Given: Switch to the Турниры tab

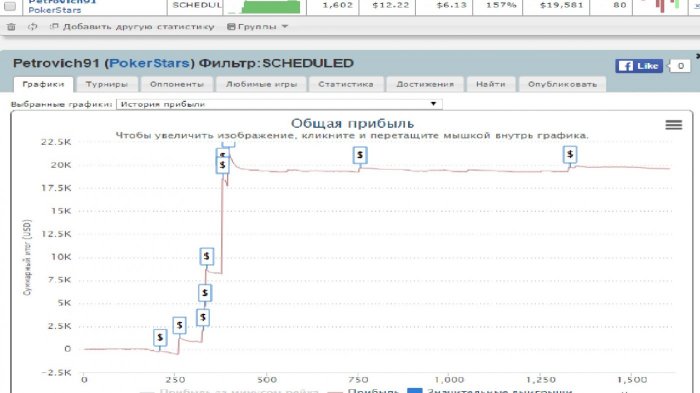Looking at the screenshot, I should point(106,84).
